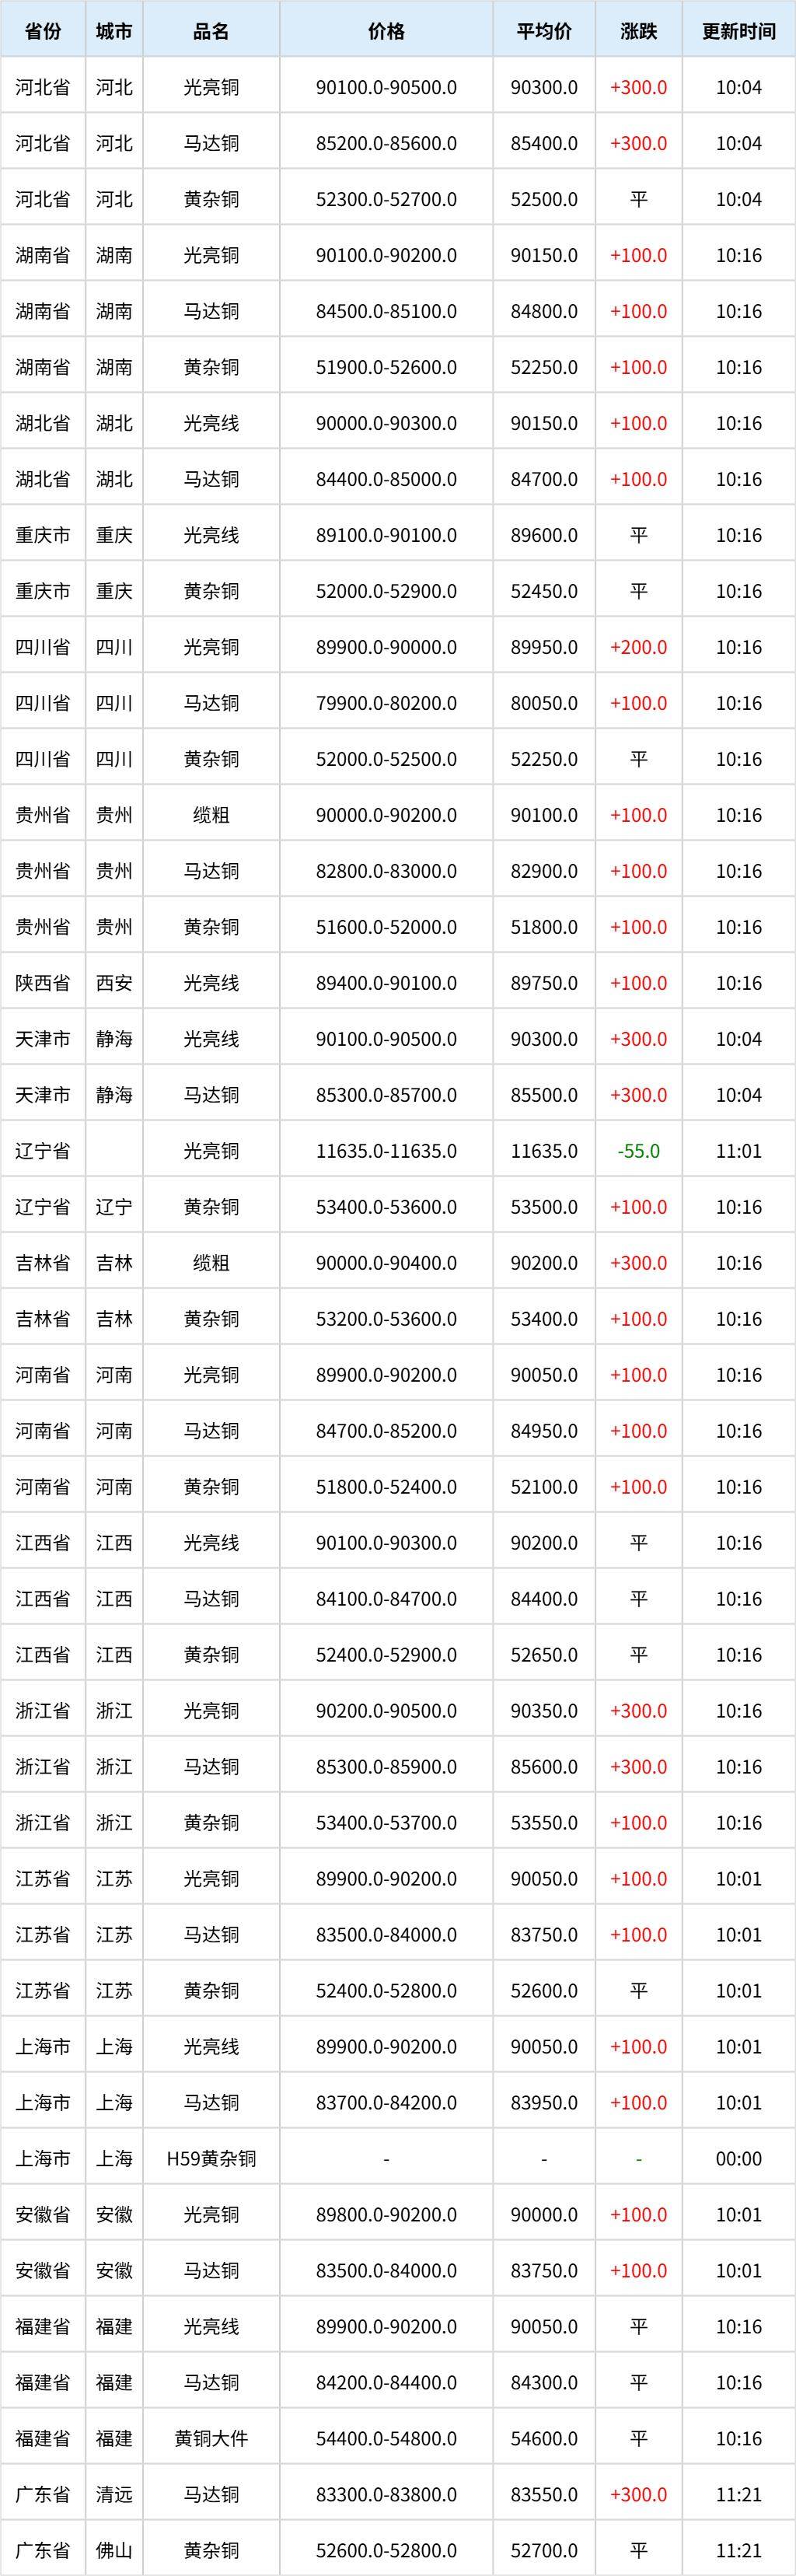Click the 11:01 update time cell

click(x=739, y=1151)
